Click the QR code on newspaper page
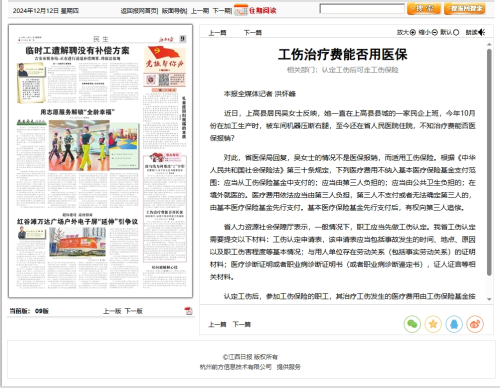The image size is (500, 388). [164, 80]
